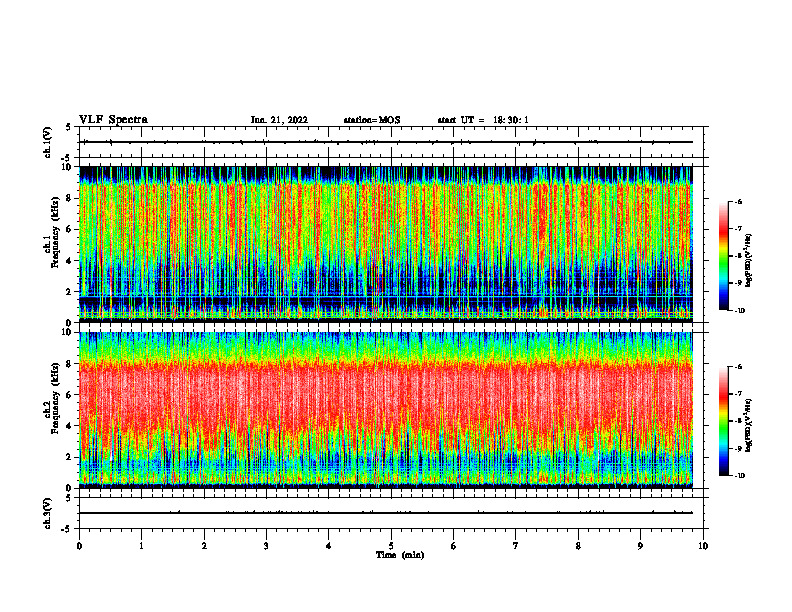Click the log(PSD) label beside ch.2 colorbar
The height and width of the screenshot is (612, 792).
pos(749,425)
